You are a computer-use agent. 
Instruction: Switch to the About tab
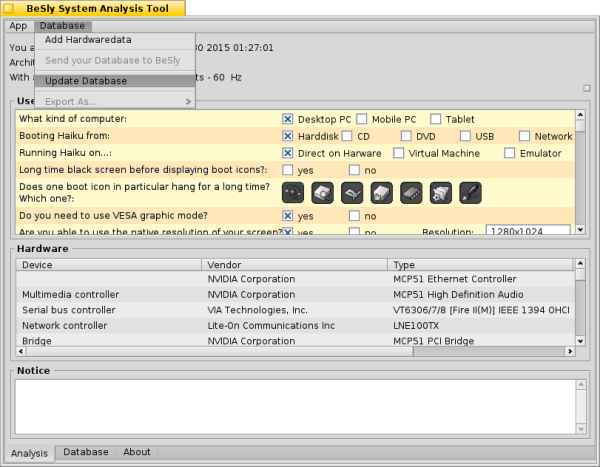(137, 452)
